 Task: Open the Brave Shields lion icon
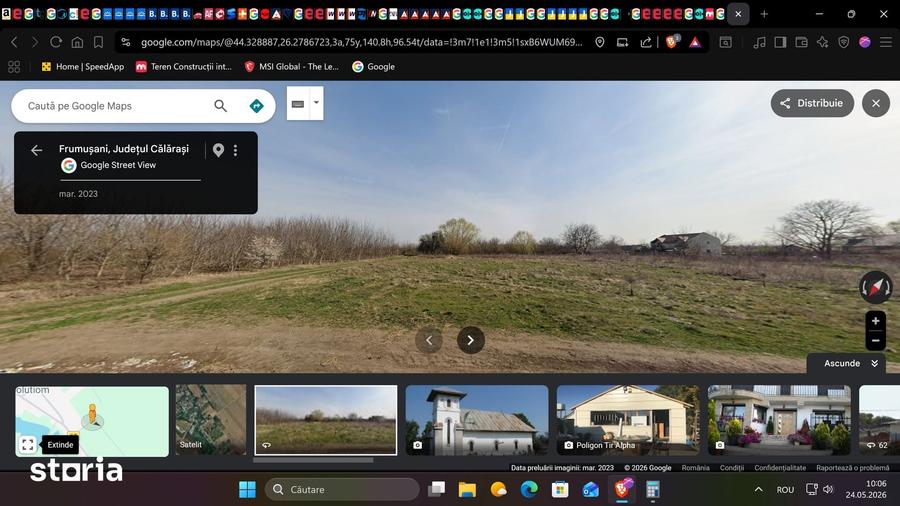(x=672, y=42)
